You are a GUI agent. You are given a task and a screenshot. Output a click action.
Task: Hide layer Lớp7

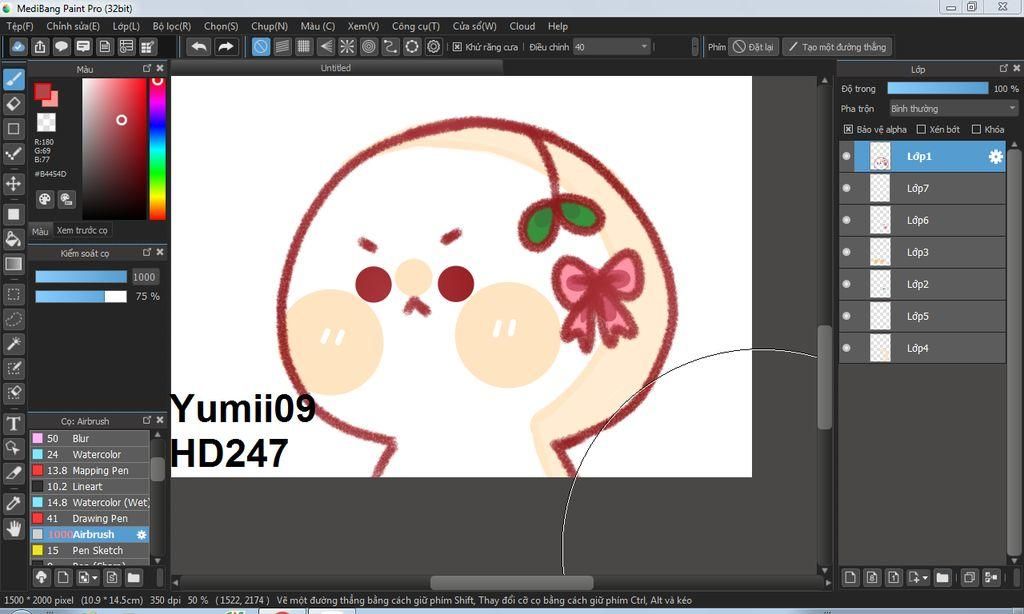pyautogui.click(x=846, y=188)
